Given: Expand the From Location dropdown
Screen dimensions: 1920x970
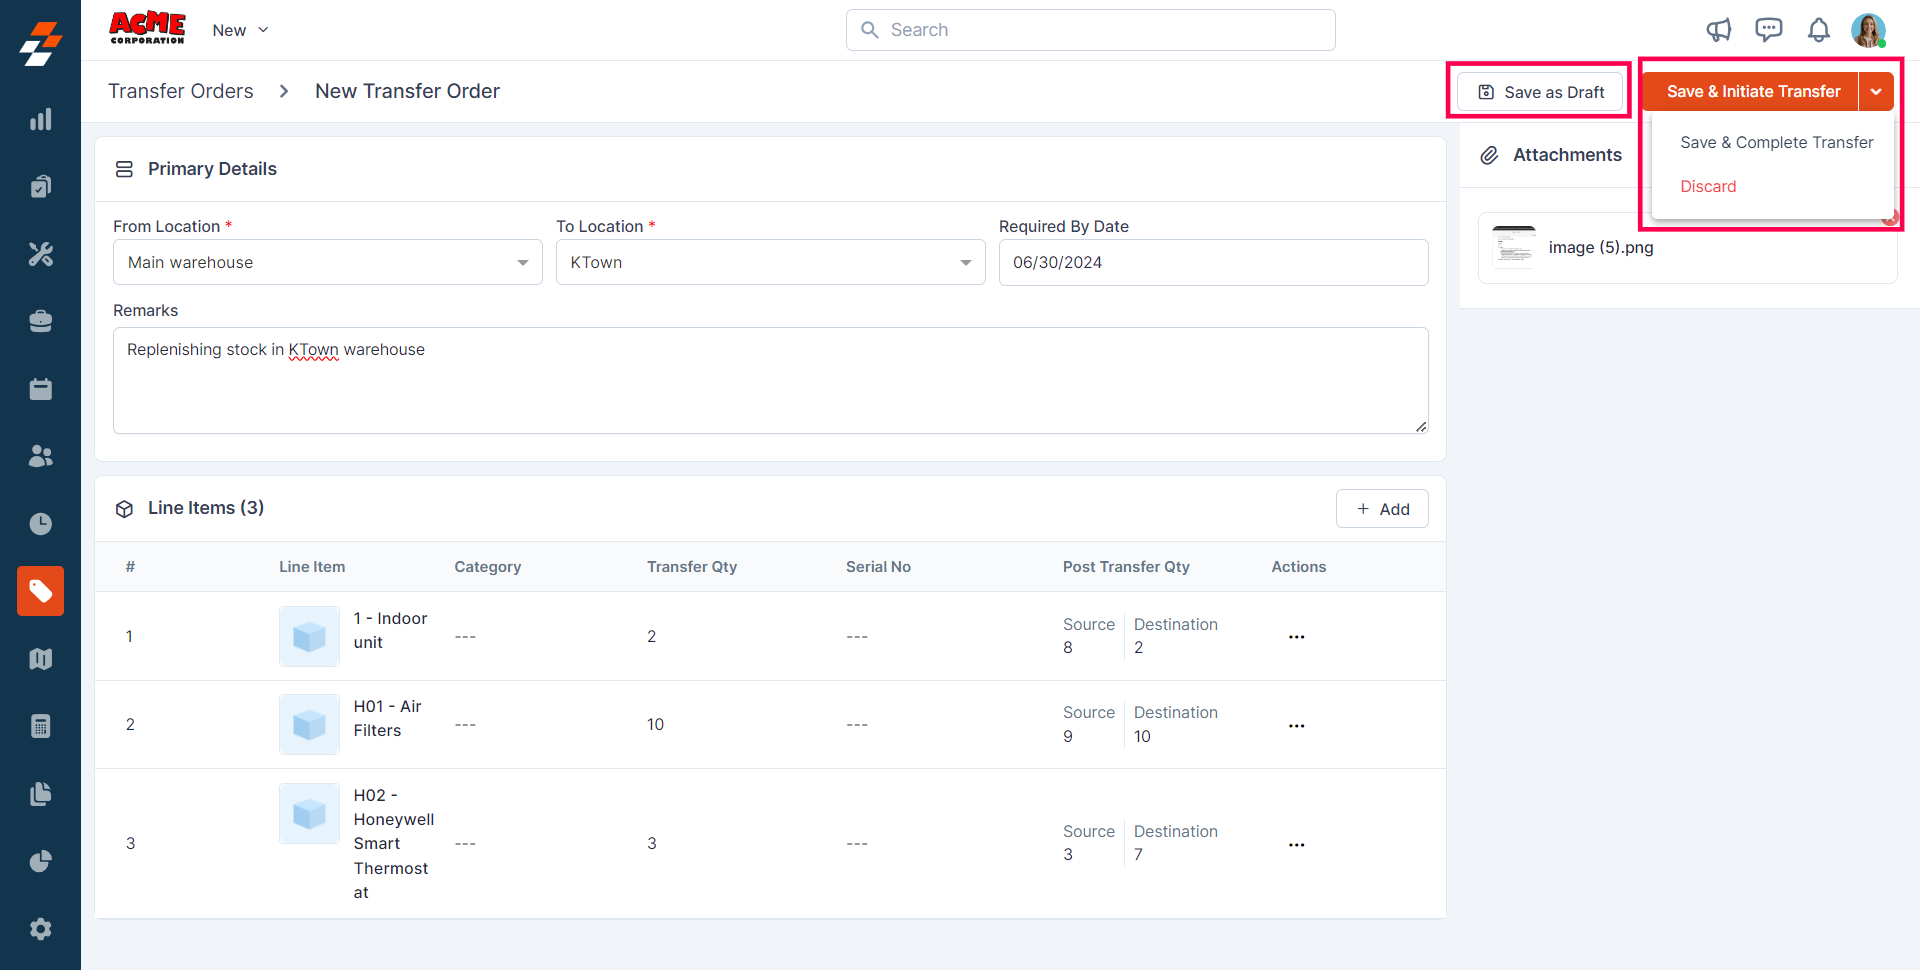Looking at the screenshot, I should pyautogui.click(x=327, y=262).
